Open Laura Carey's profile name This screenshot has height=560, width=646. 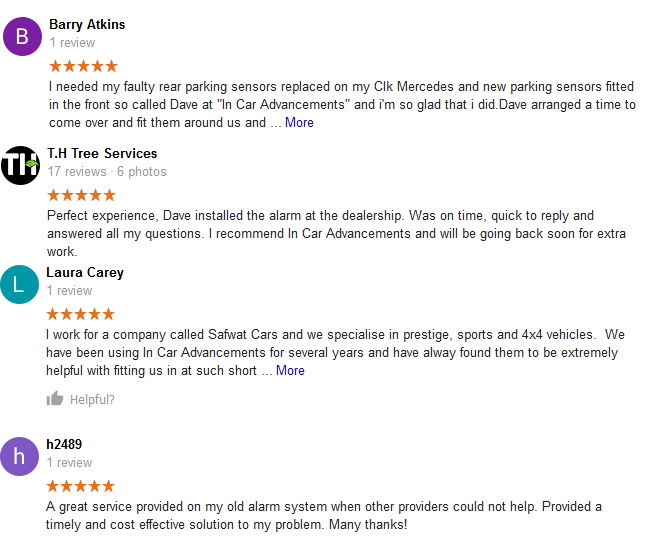tap(85, 272)
